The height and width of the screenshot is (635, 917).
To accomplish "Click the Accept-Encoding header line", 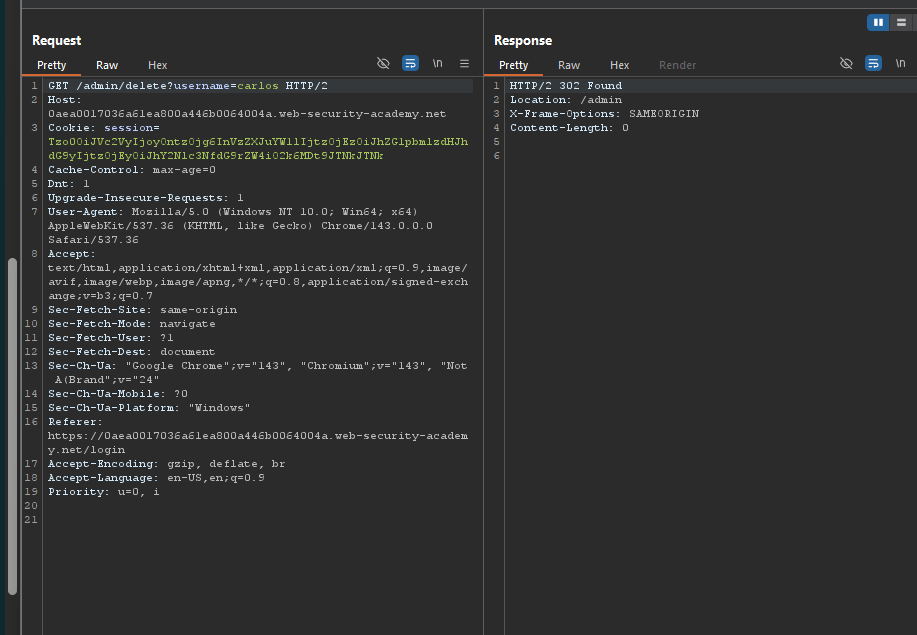I will [x=167, y=464].
